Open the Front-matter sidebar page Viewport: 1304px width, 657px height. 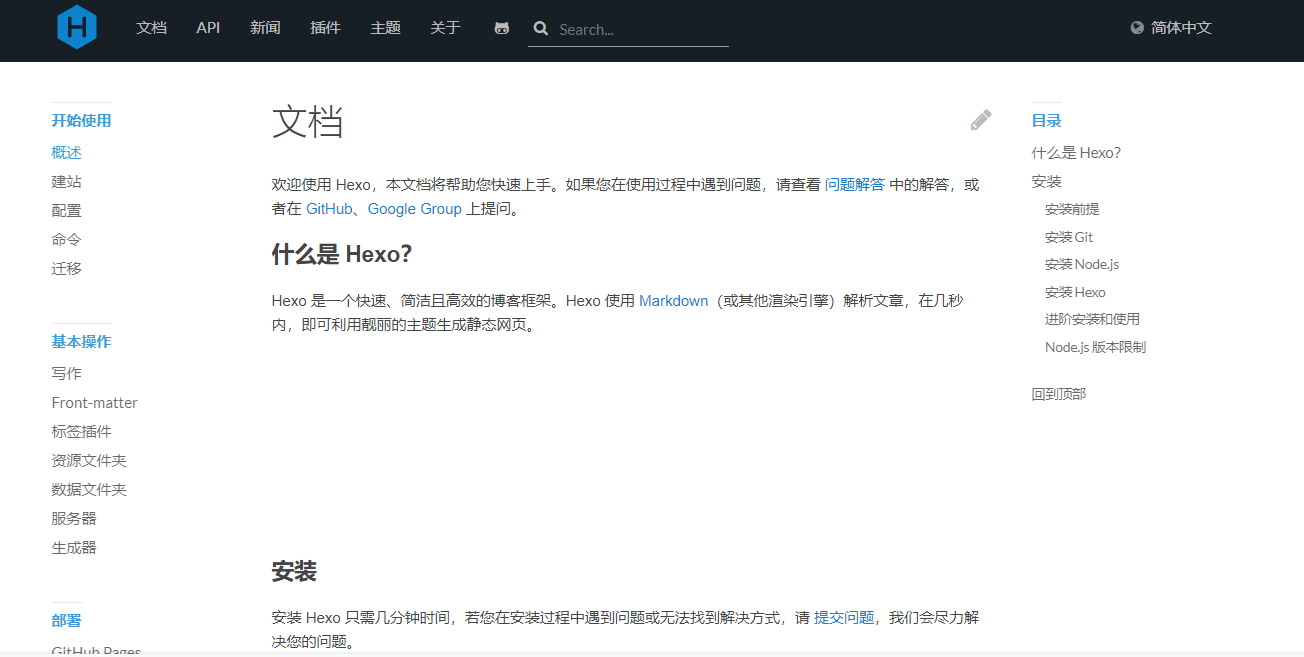[x=95, y=403]
